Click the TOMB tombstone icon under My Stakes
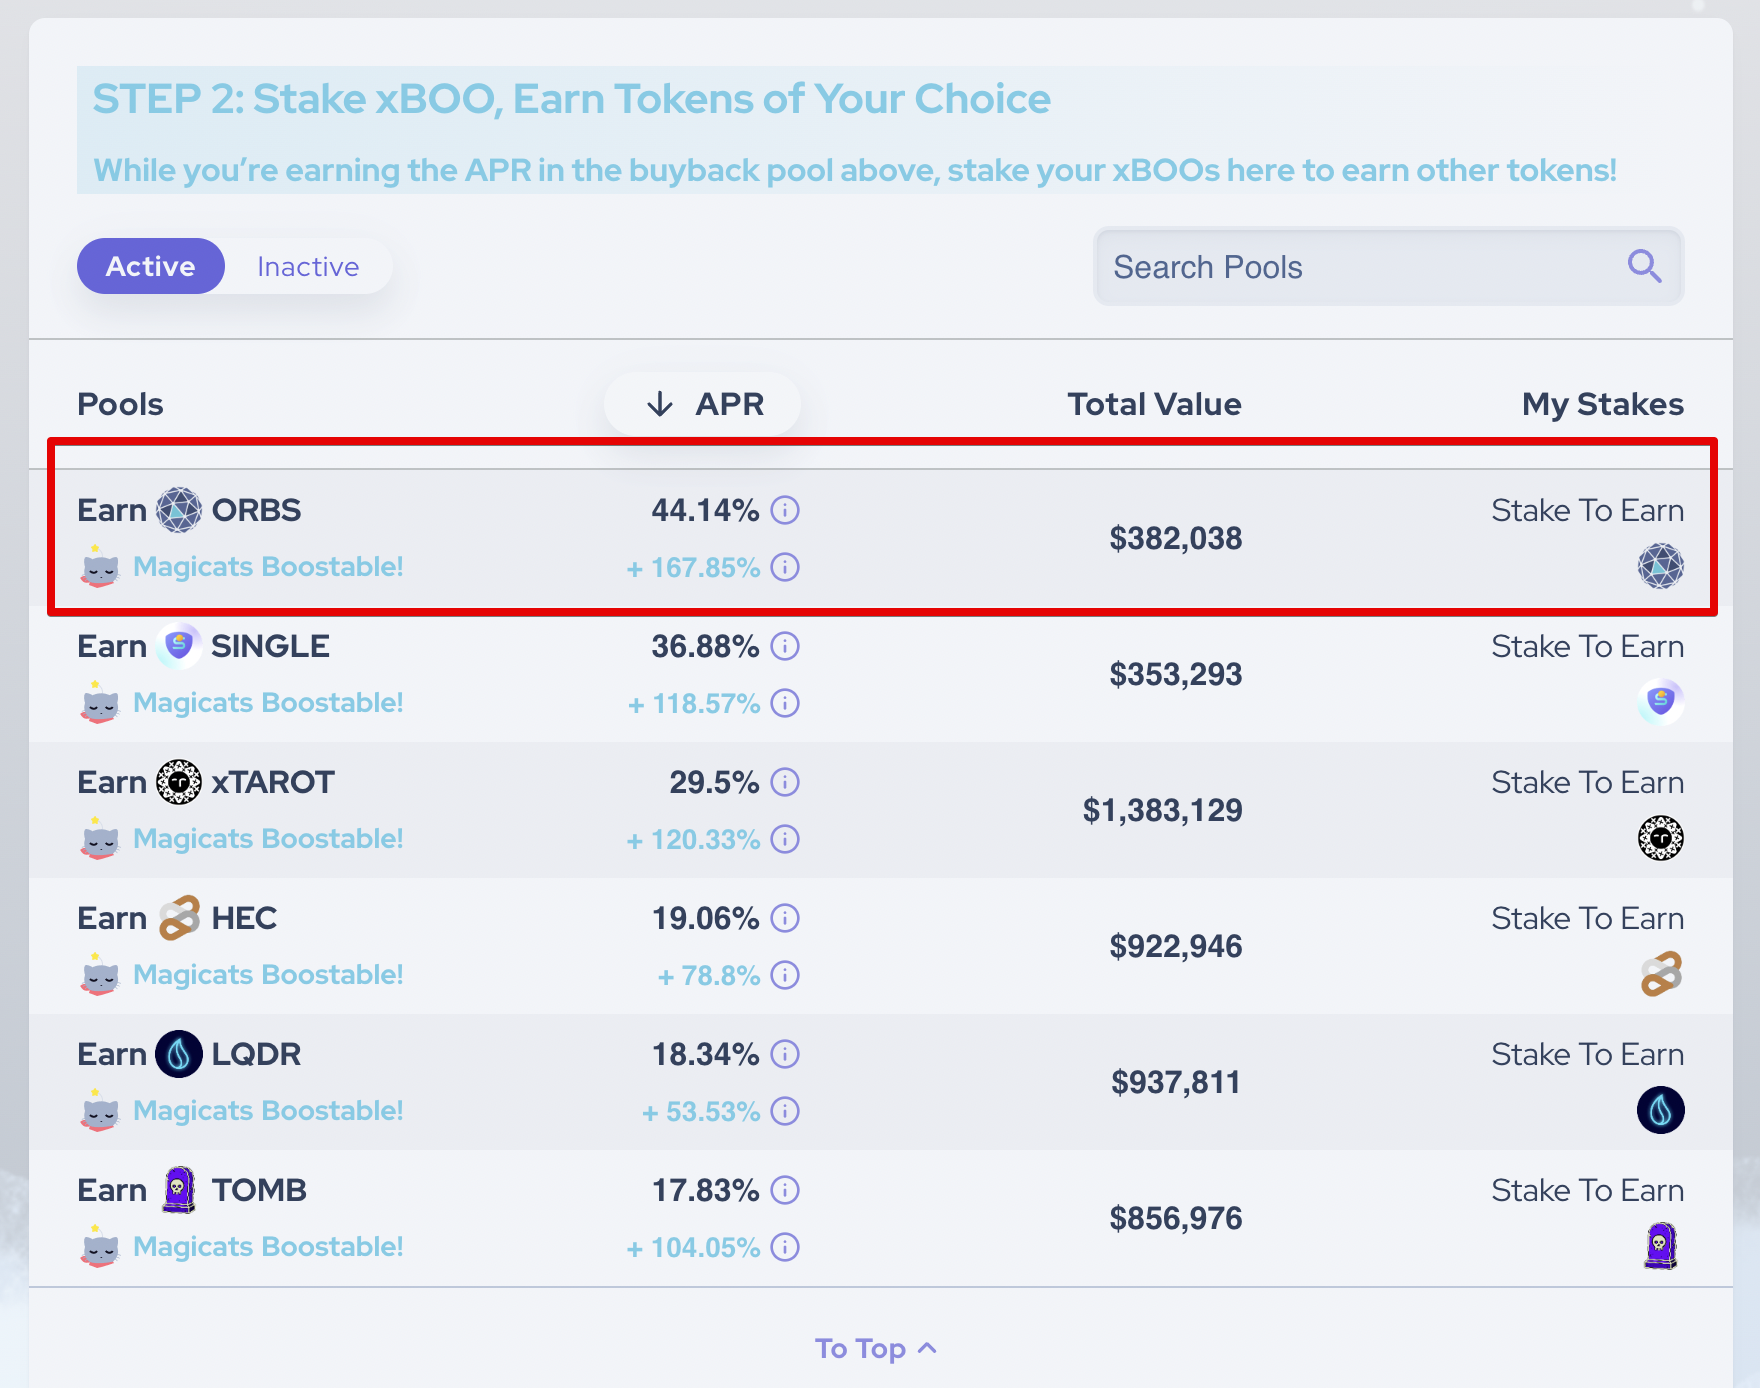1760x1388 pixels. [1660, 1246]
